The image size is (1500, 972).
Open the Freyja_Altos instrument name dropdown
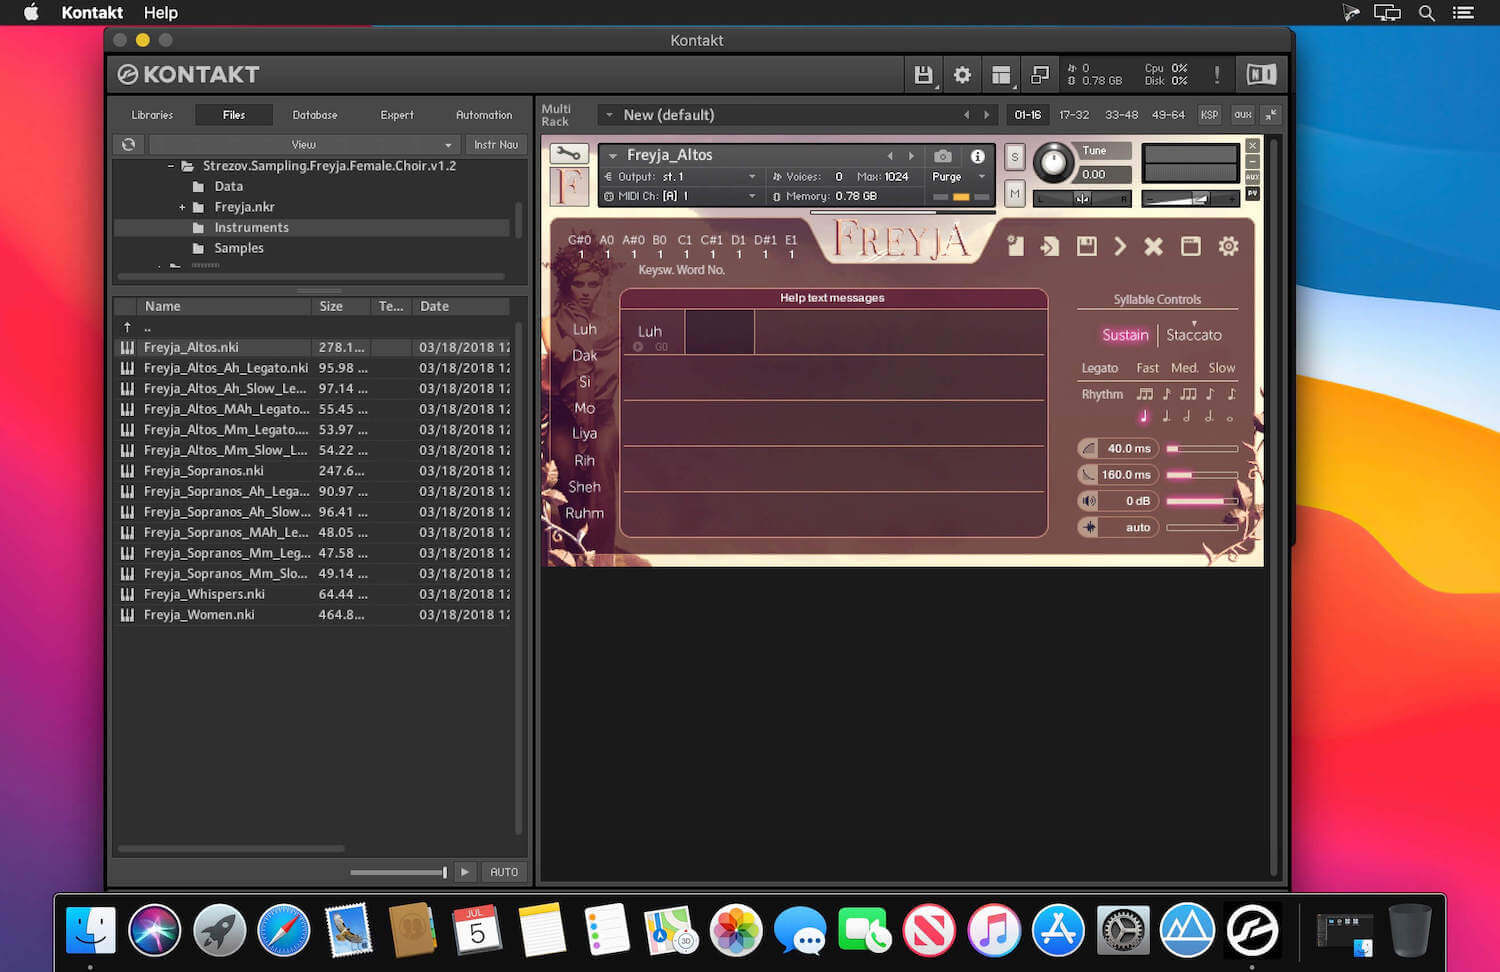613,156
